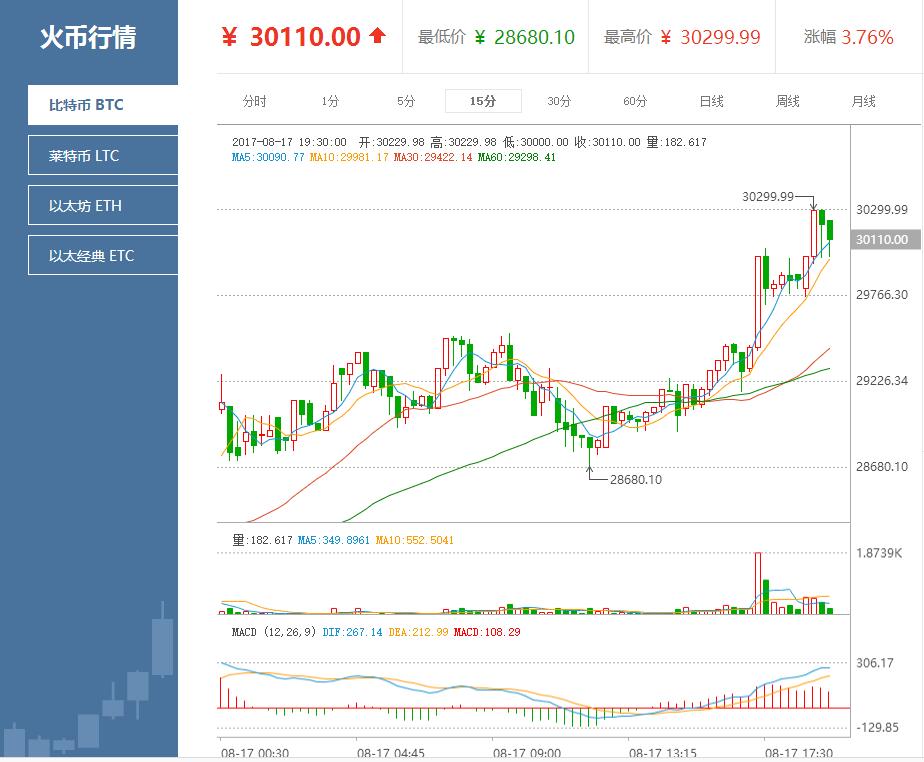Click the 30110.00 current price axis label
924x762 pixels.
tap(882, 240)
